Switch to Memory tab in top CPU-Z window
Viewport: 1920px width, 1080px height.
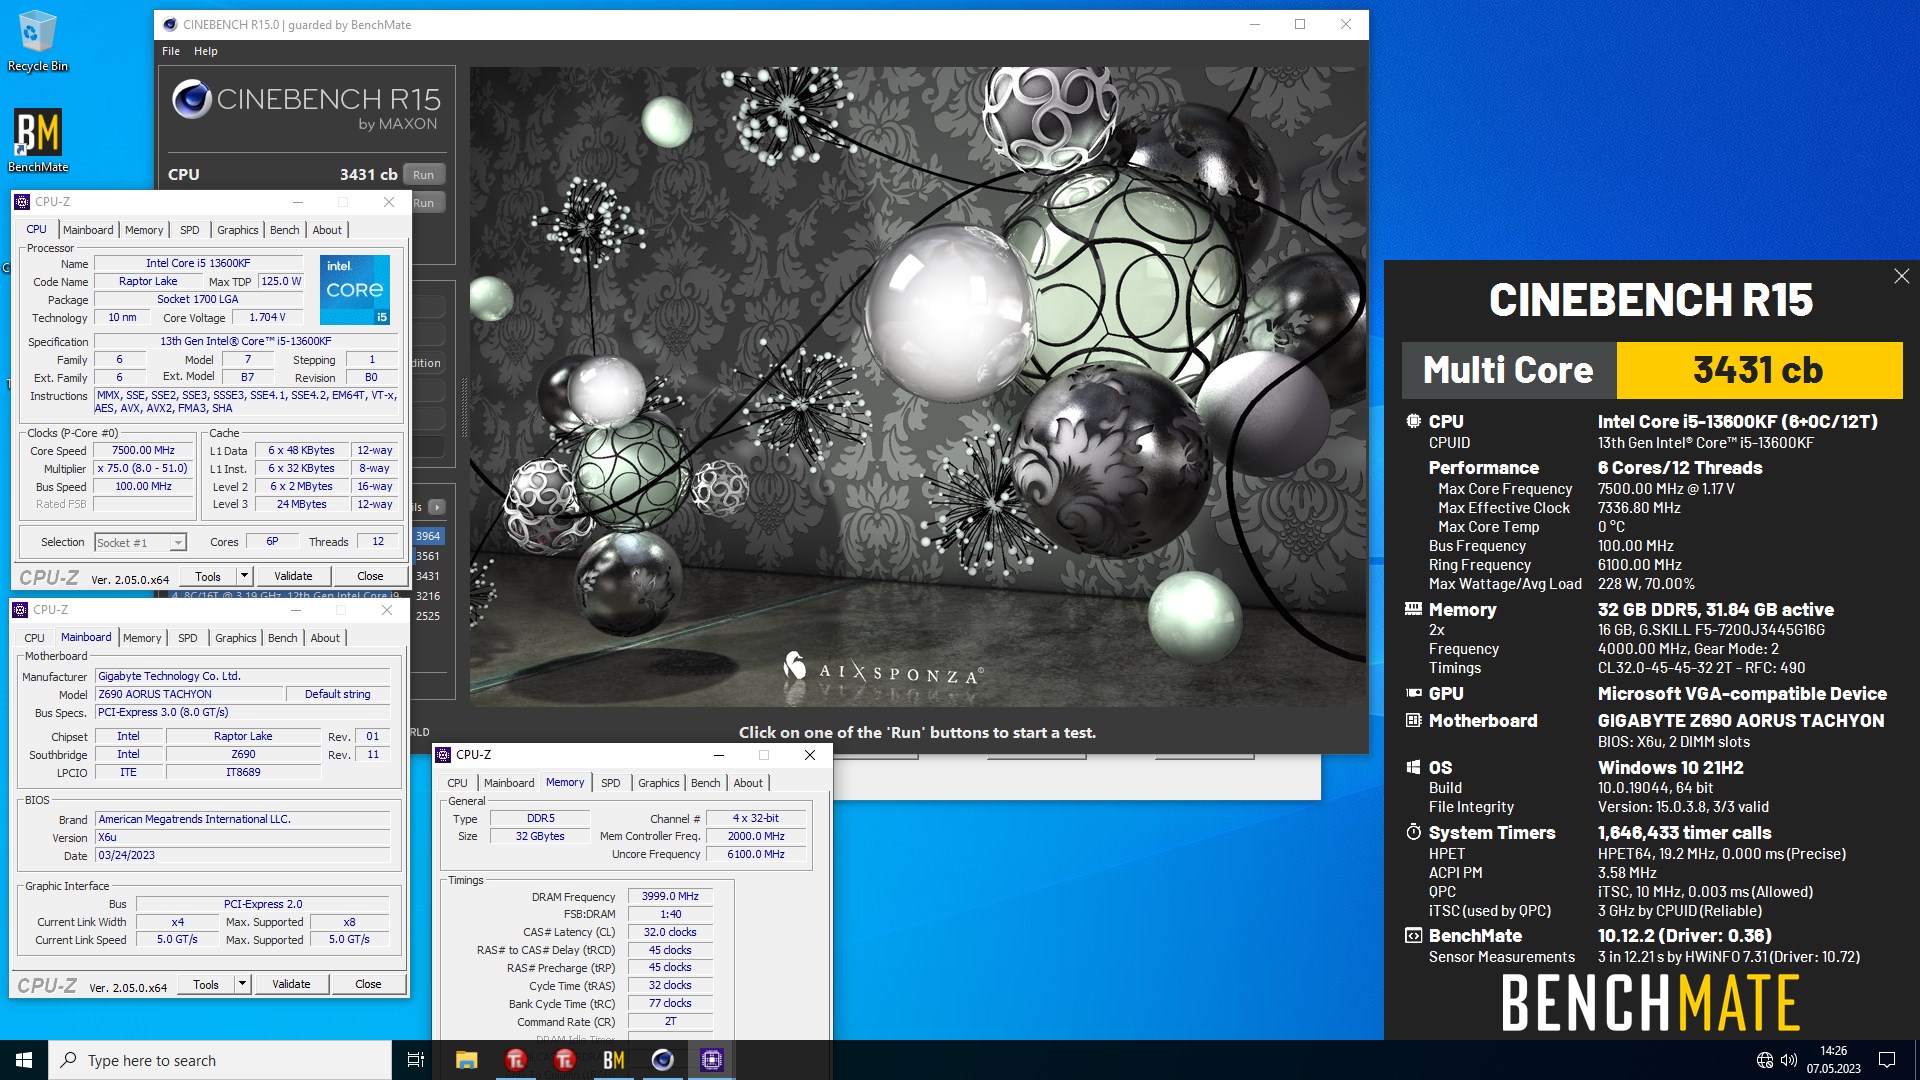(x=144, y=230)
